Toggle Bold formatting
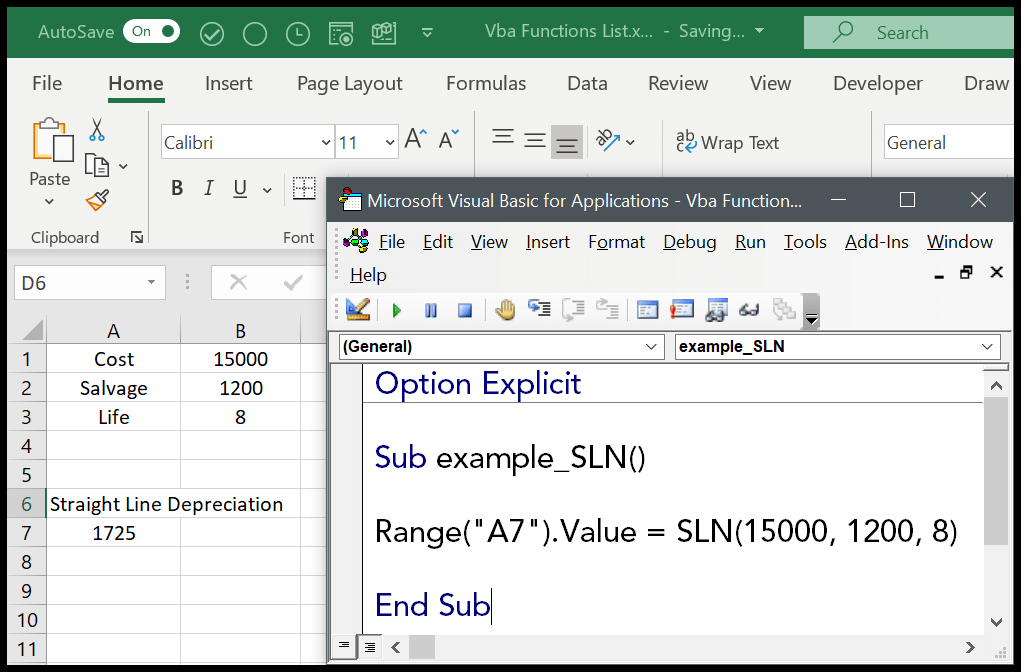The width and height of the screenshot is (1021, 672). pos(177,188)
